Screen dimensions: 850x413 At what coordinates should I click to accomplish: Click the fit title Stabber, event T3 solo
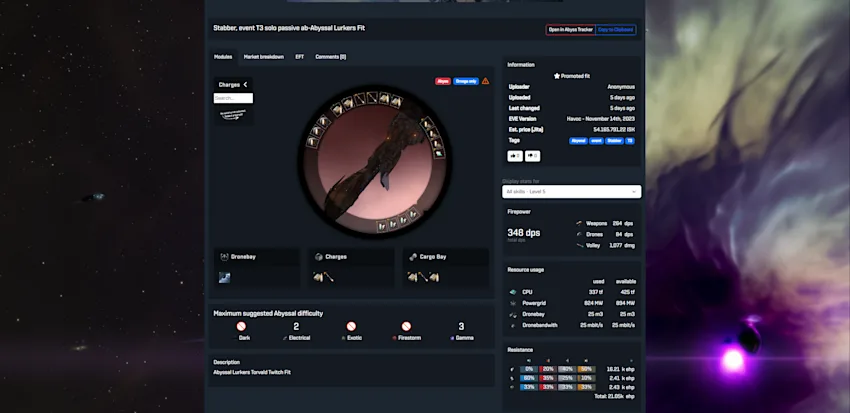click(x=289, y=28)
